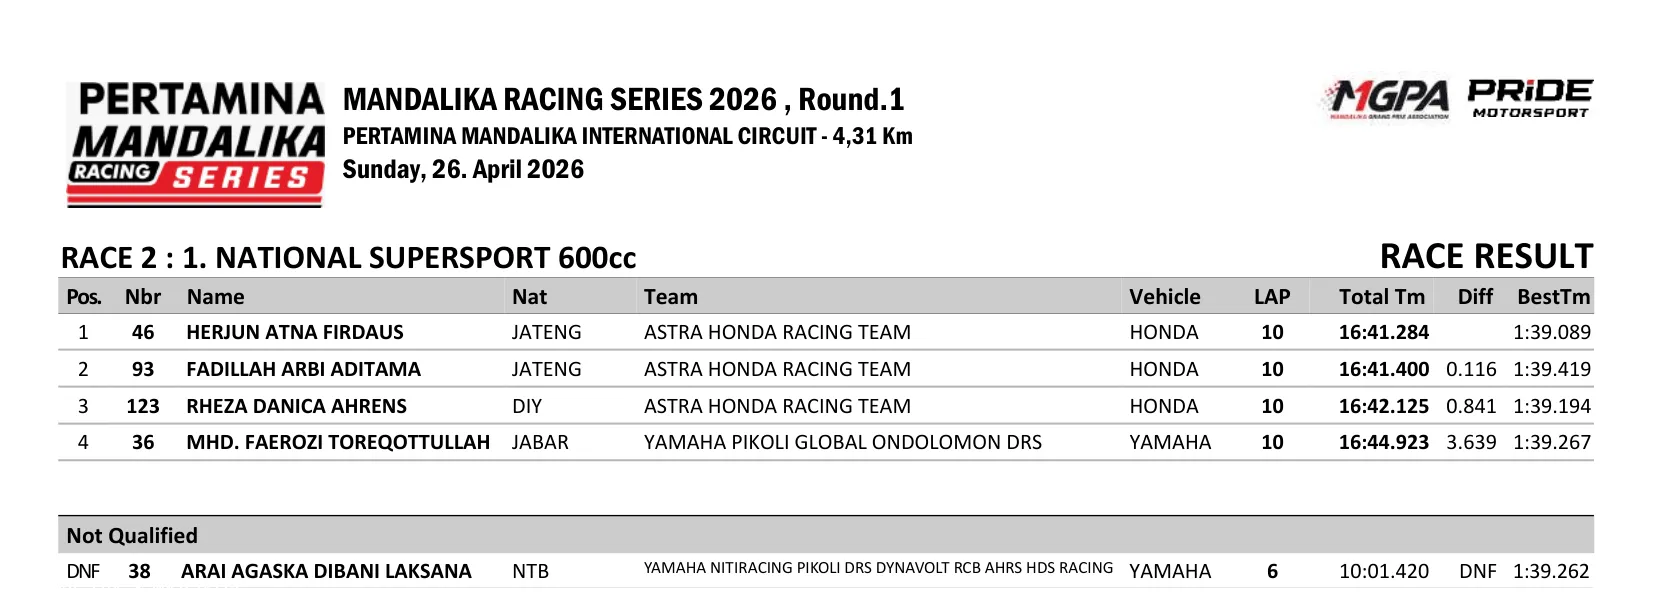Click the MGPA logo

tap(1389, 99)
